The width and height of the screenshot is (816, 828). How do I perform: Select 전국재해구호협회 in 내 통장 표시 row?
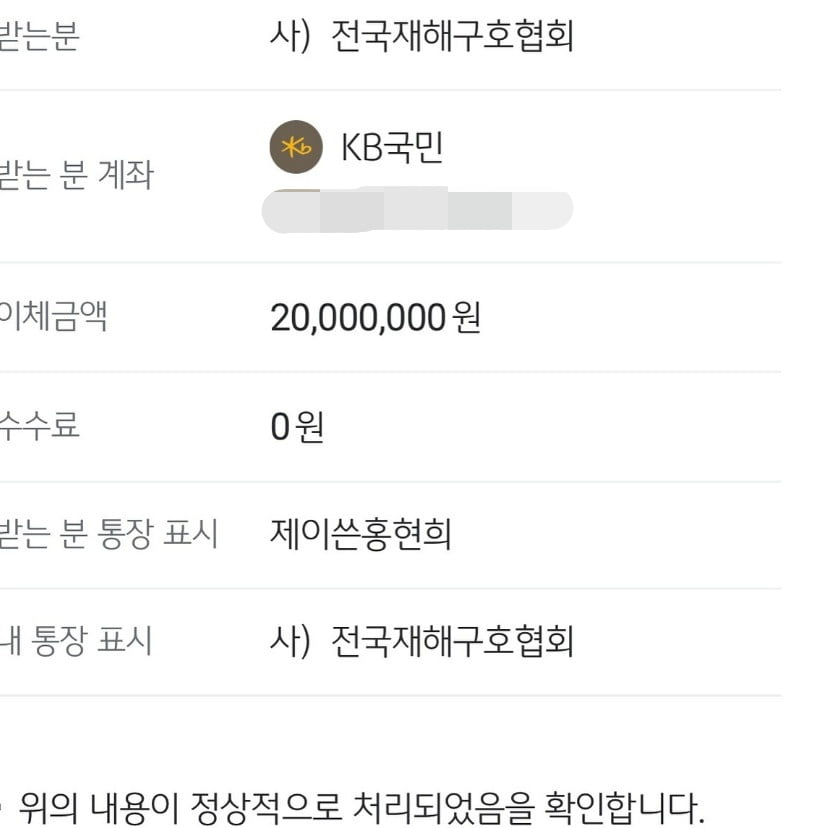click(452, 641)
